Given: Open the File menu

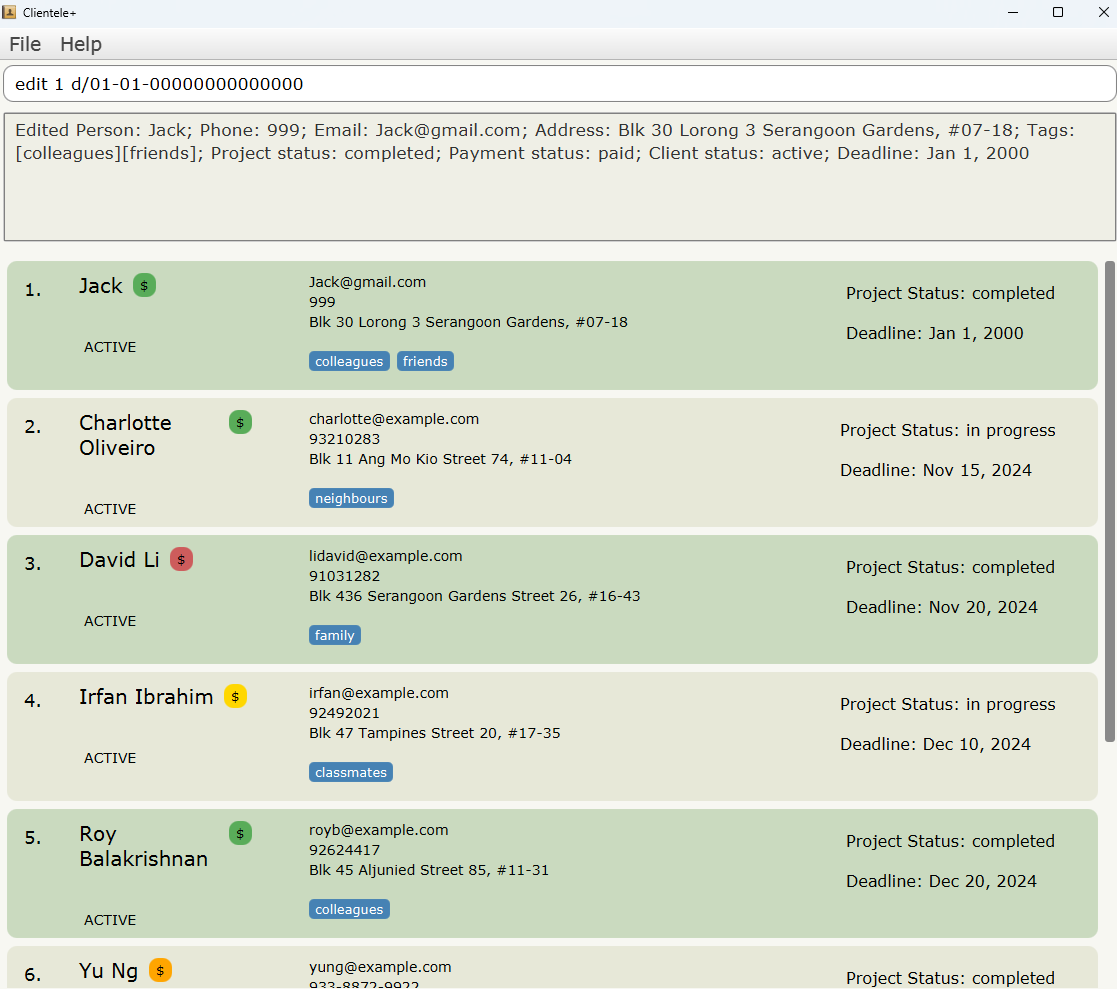Looking at the screenshot, I should 25,44.
